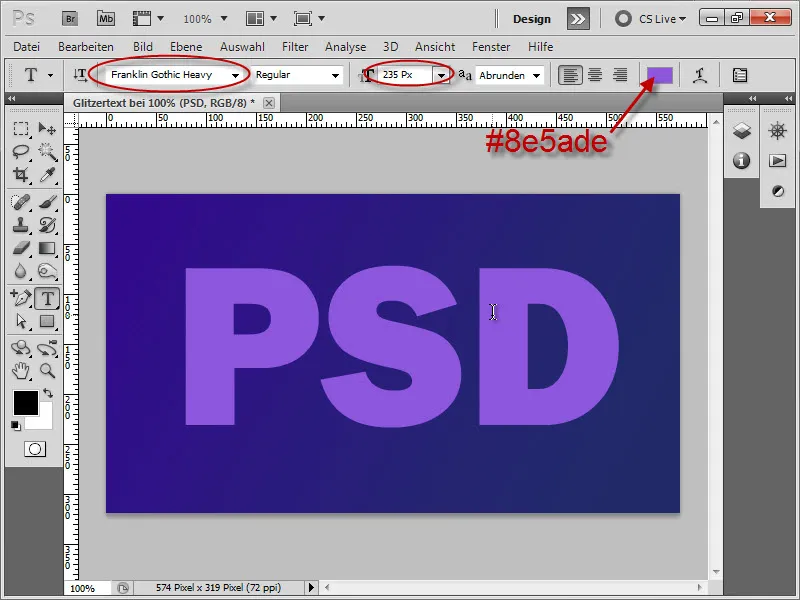This screenshot has height=600, width=800.
Task: Click the black foreground color swatch
Action: click(x=26, y=403)
